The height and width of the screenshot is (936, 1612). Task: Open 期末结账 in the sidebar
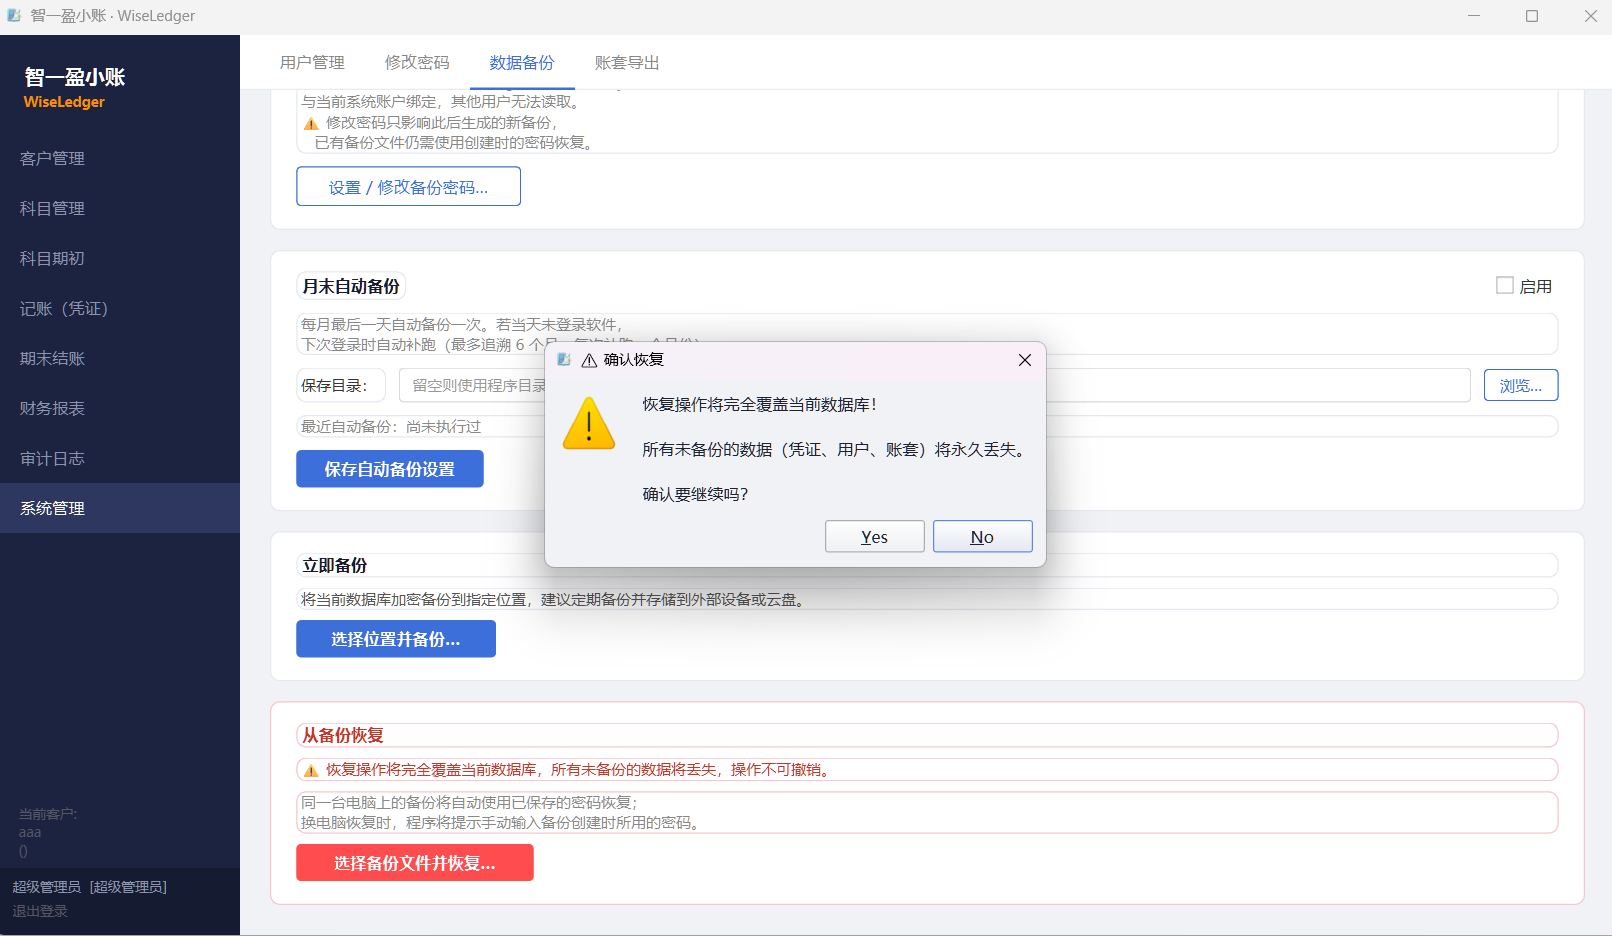coord(120,358)
